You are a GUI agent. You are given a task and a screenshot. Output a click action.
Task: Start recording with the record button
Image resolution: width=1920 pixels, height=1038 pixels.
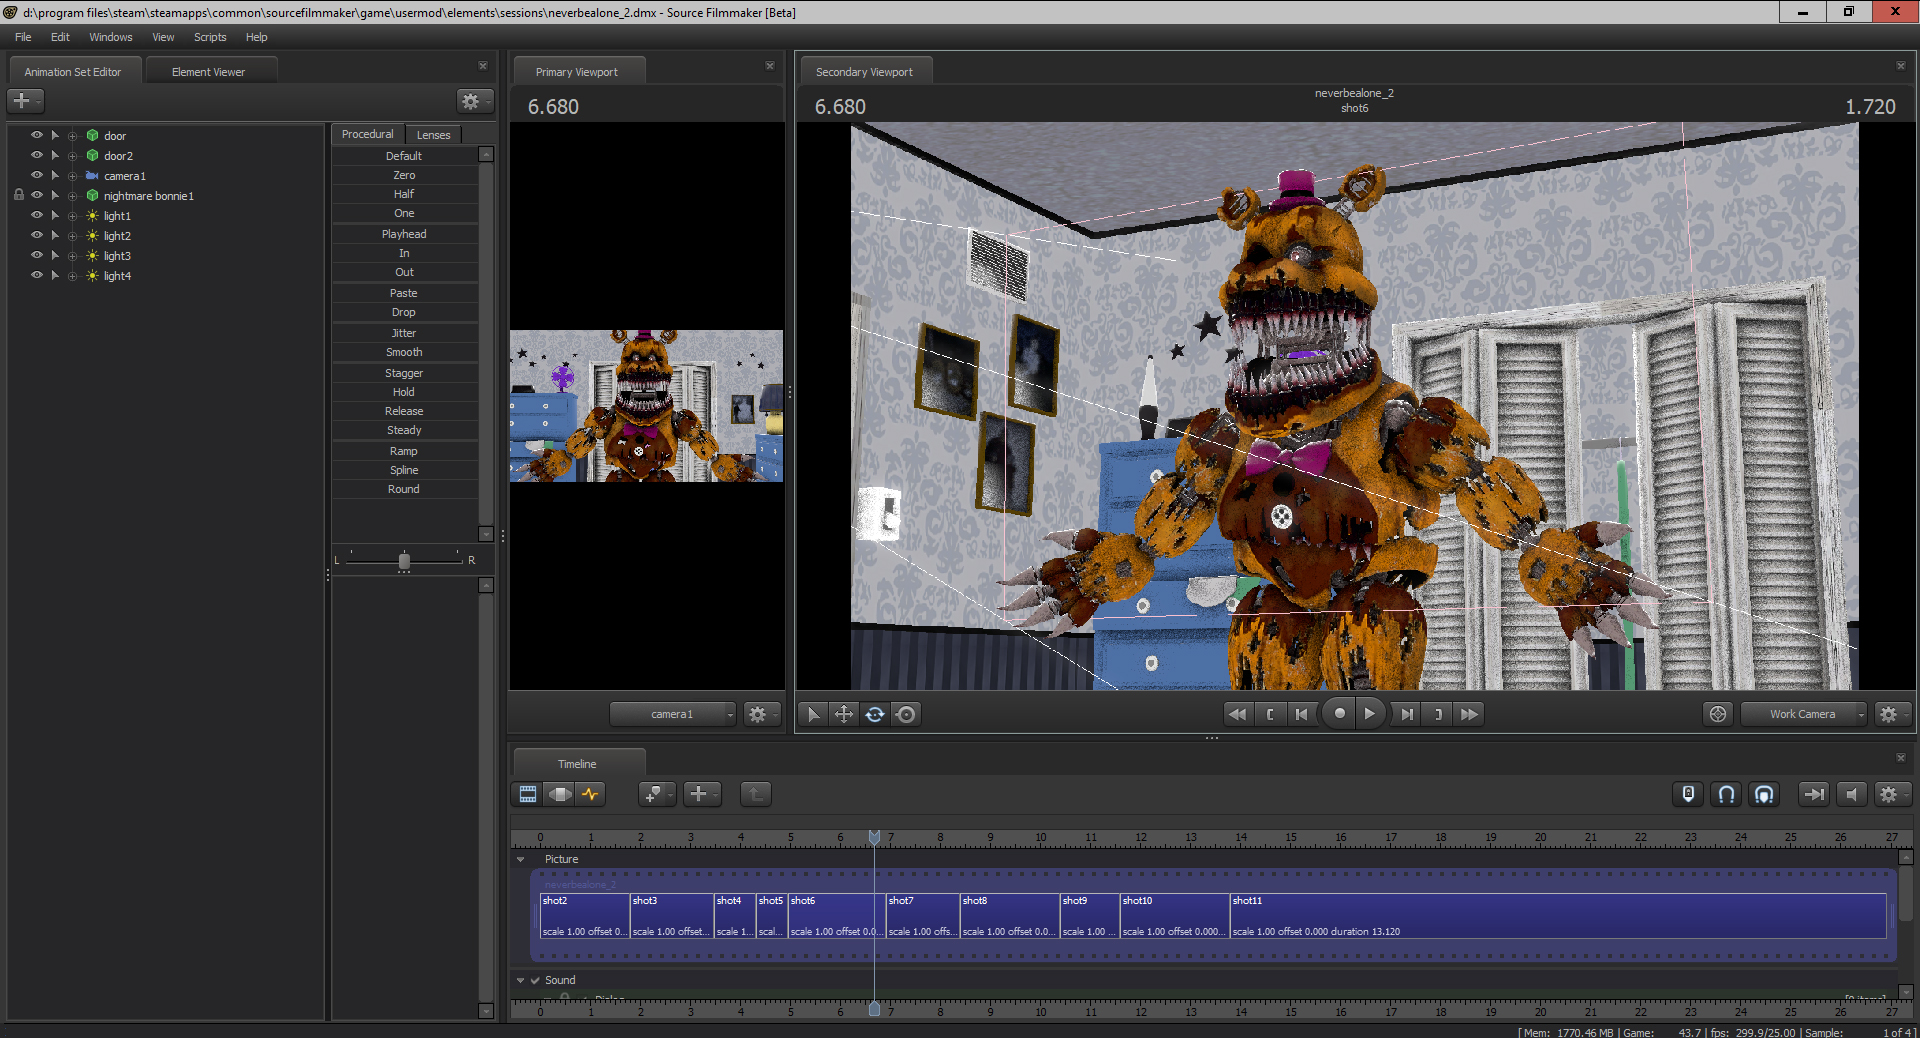(1339, 714)
